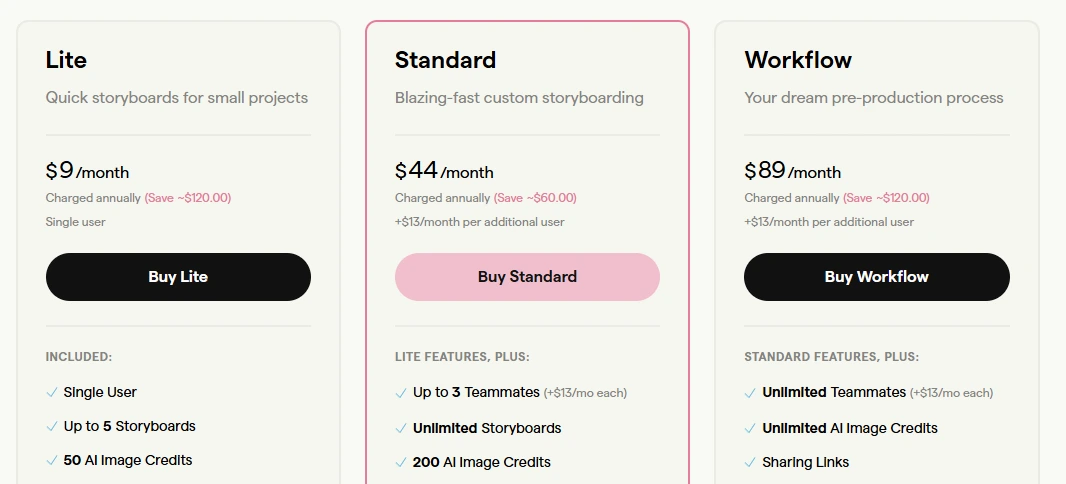Click the checkmark beside Sharing Links
Image resolution: width=1066 pixels, height=484 pixels.
pyautogui.click(x=750, y=463)
